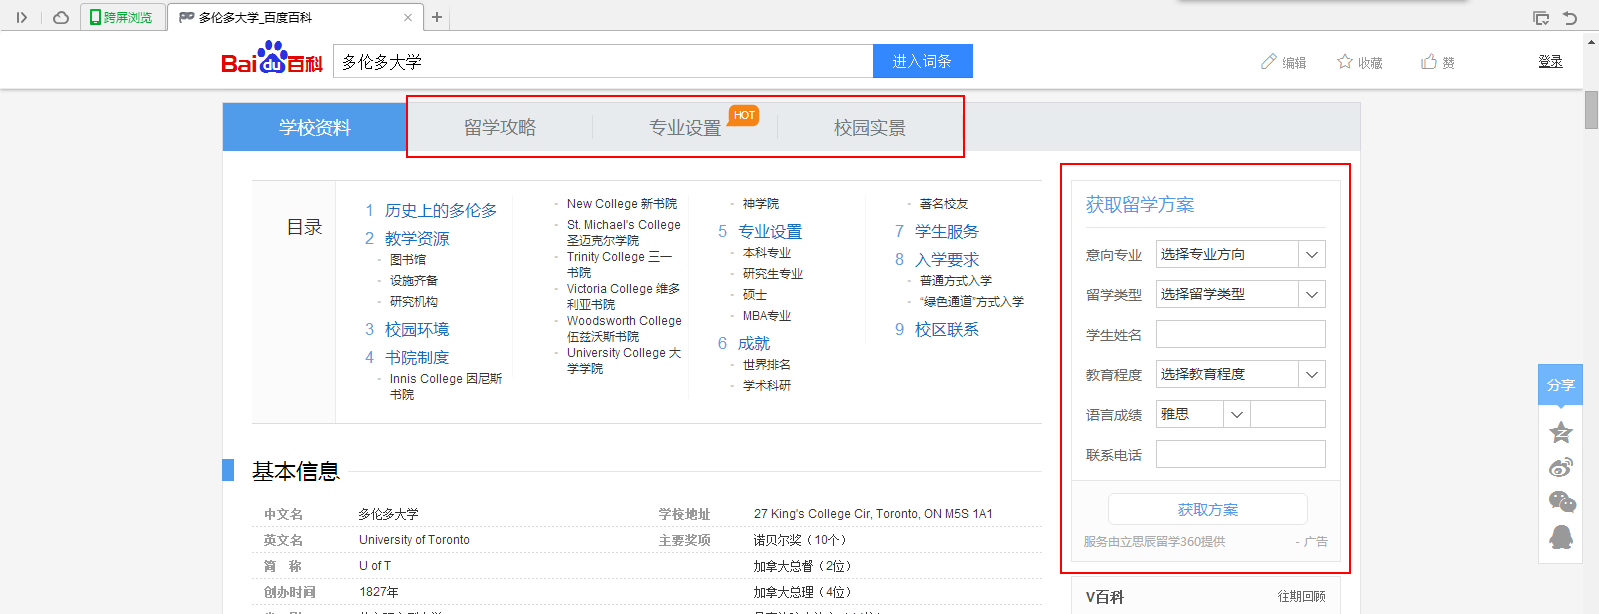Viewport: 1599px width, 614px height.
Task: Click the 神学院 sub-entry
Action: [761, 203]
